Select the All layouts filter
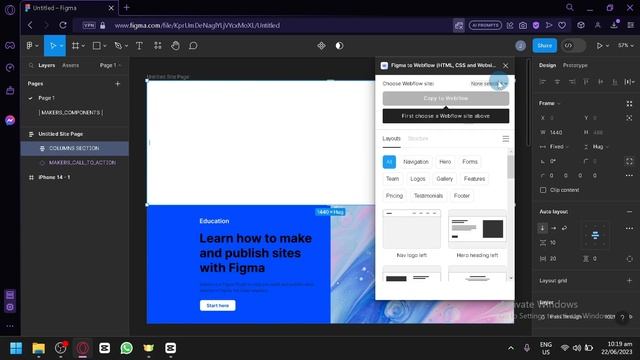 pyautogui.click(x=389, y=162)
